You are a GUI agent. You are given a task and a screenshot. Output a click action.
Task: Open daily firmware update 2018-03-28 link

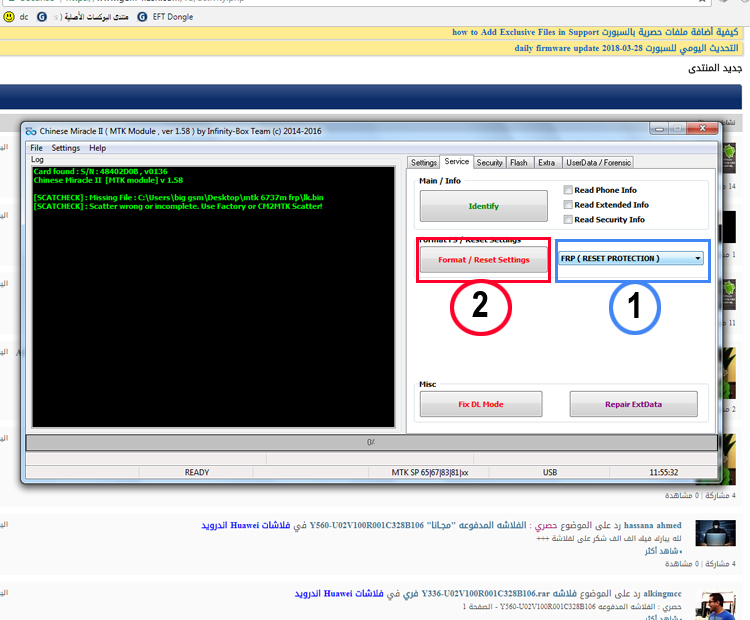click(x=626, y=48)
